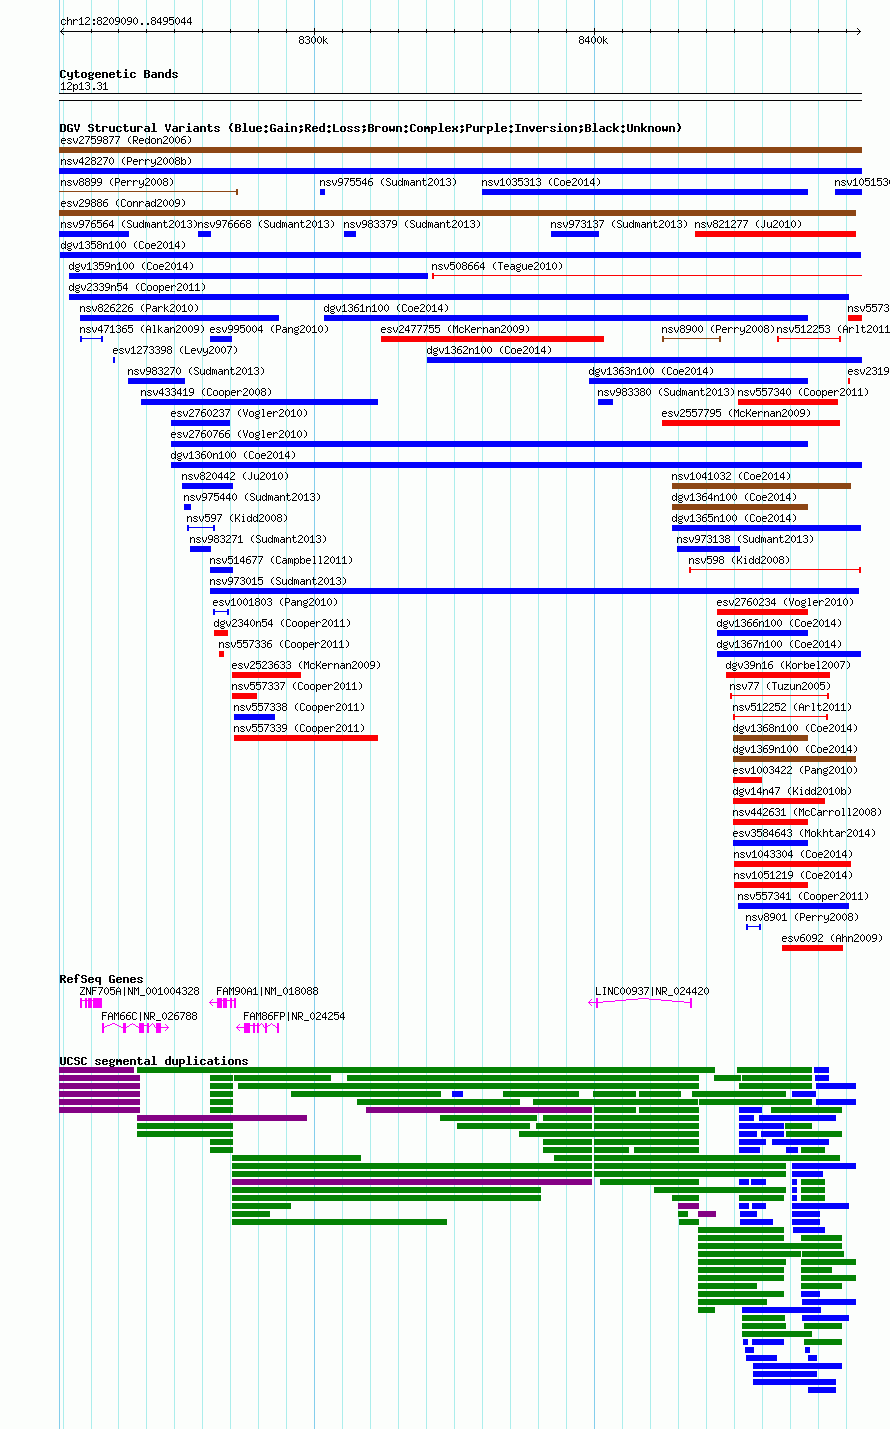Open nsv557339 (Cooper2011) variant
The height and width of the screenshot is (1429, 890).
[x=299, y=728]
